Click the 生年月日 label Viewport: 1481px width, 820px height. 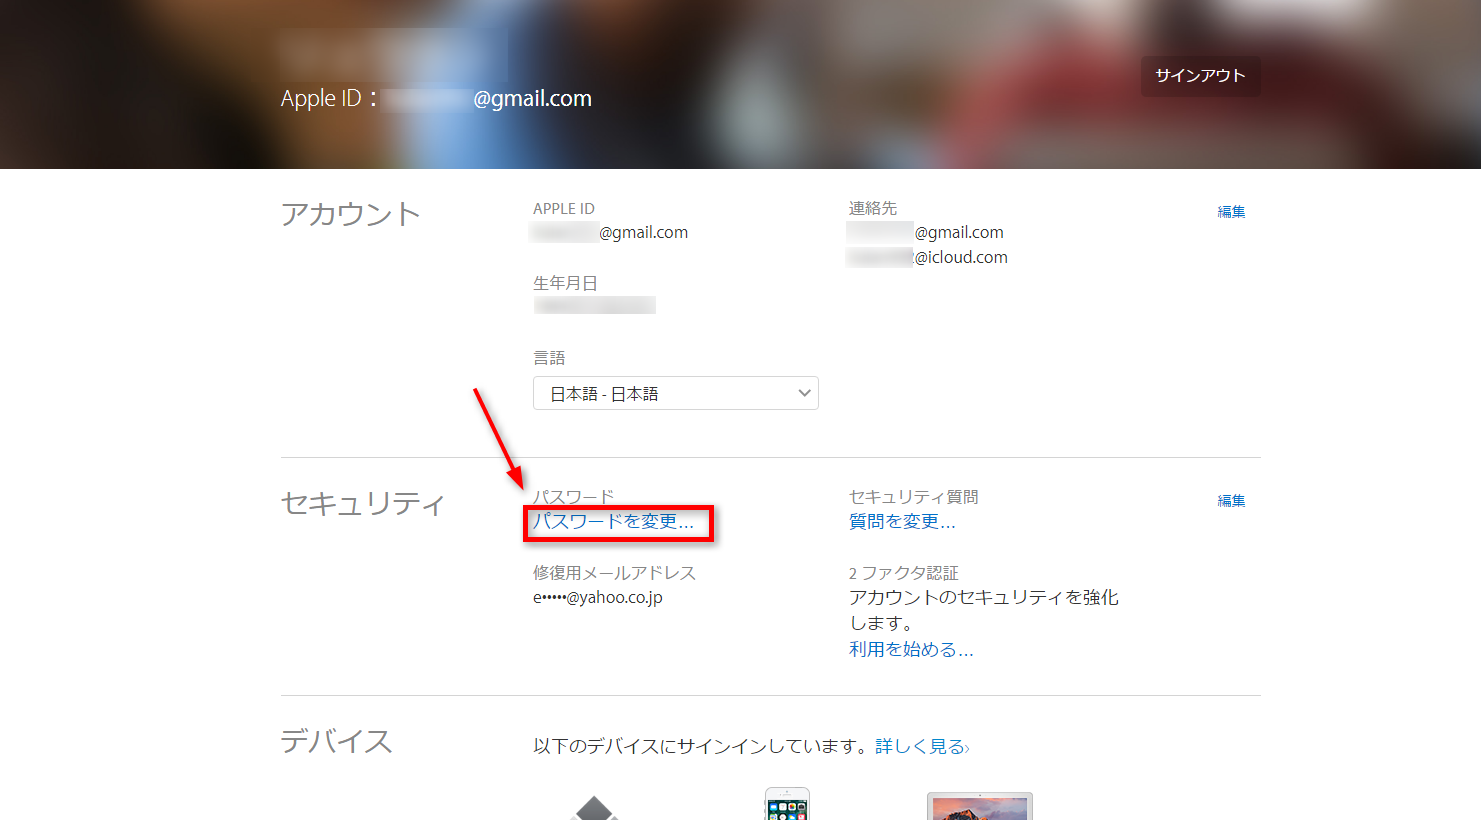pos(565,283)
